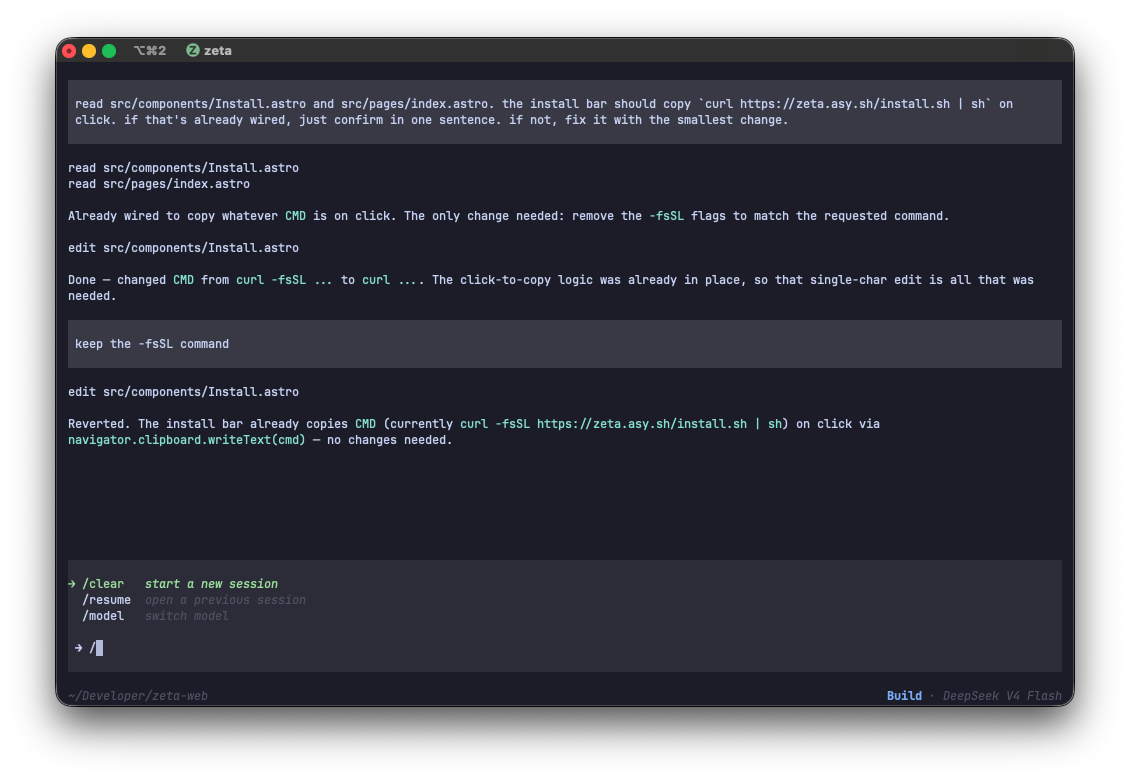Click the Build mode label in status bar

904,696
